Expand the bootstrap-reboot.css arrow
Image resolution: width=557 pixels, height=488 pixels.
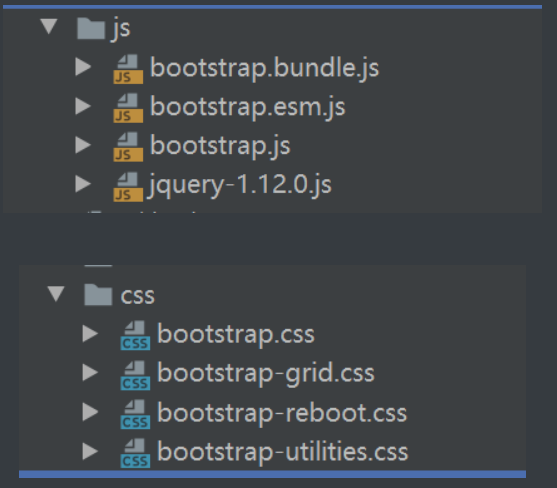click(x=90, y=412)
